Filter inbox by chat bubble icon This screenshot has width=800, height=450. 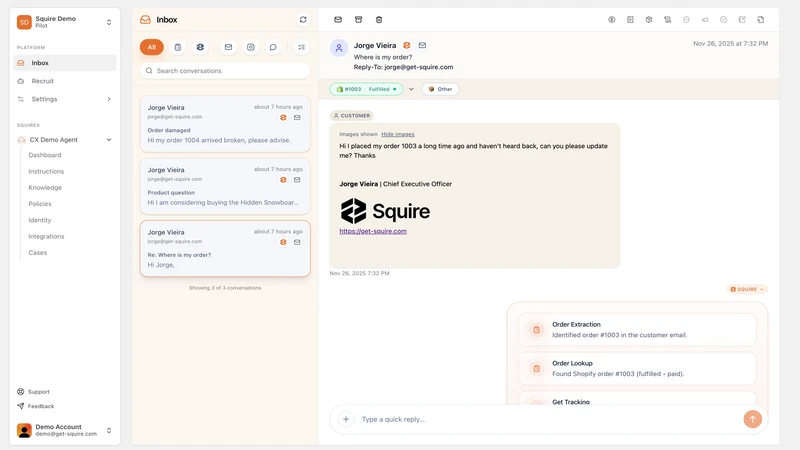coord(273,47)
